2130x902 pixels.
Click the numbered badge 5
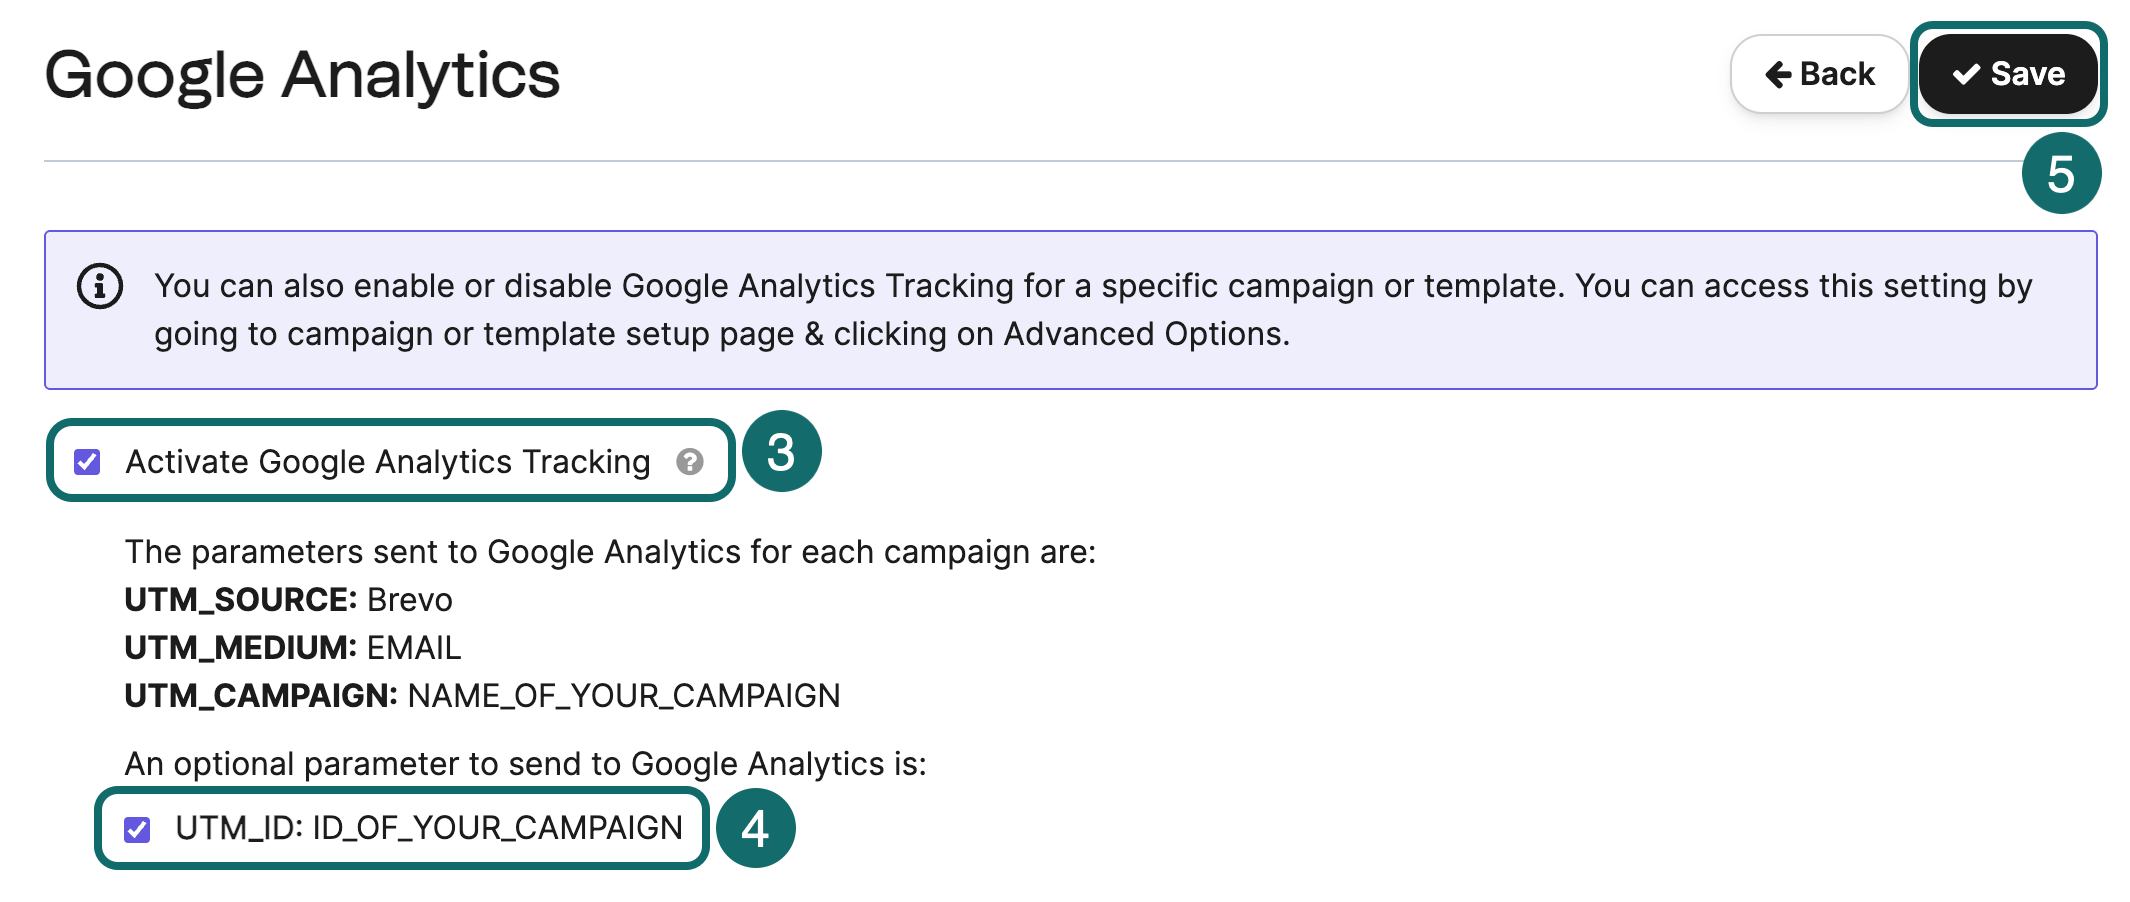coord(2060,172)
